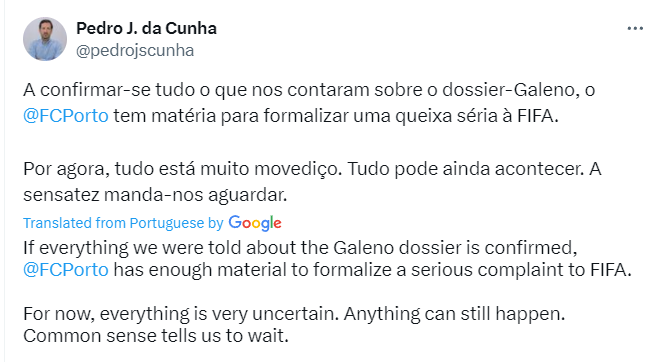Screen dimensions: 655x362
Task: Click the English line 'If everything we were told'
Action: click(x=300, y=248)
